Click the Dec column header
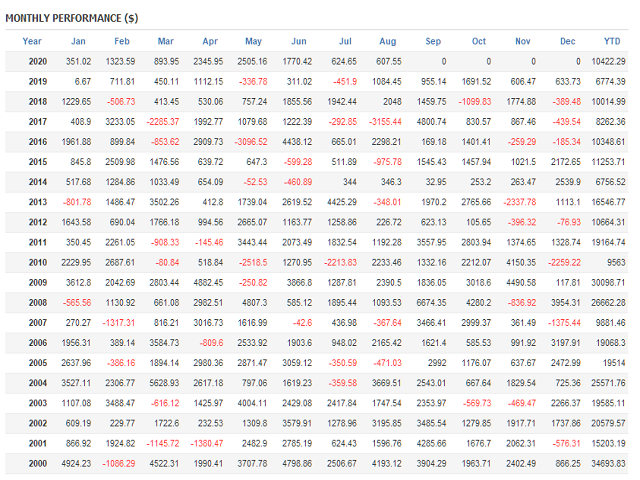 (x=568, y=41)
